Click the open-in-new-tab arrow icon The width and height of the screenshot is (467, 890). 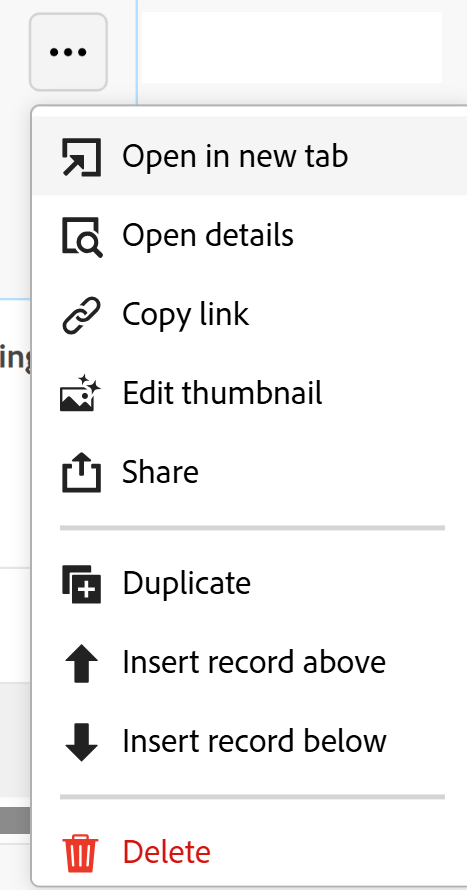(x=81, y=157)
